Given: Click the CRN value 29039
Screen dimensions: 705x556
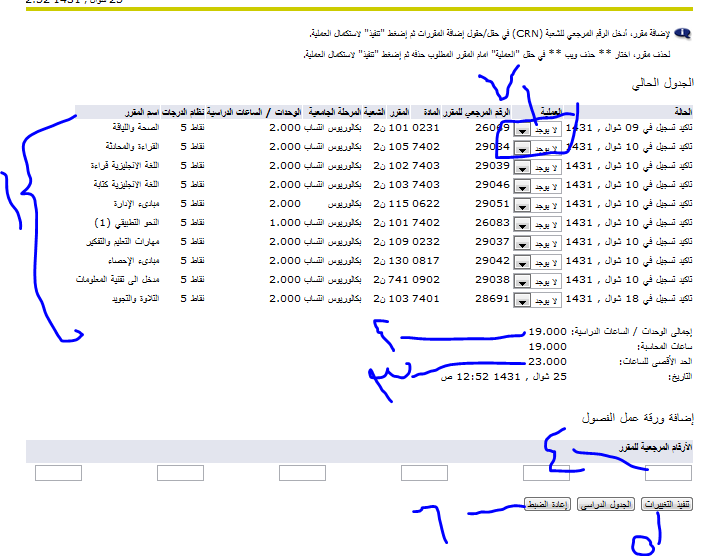Looking at the screenshot, I should [x=492, y=165].
